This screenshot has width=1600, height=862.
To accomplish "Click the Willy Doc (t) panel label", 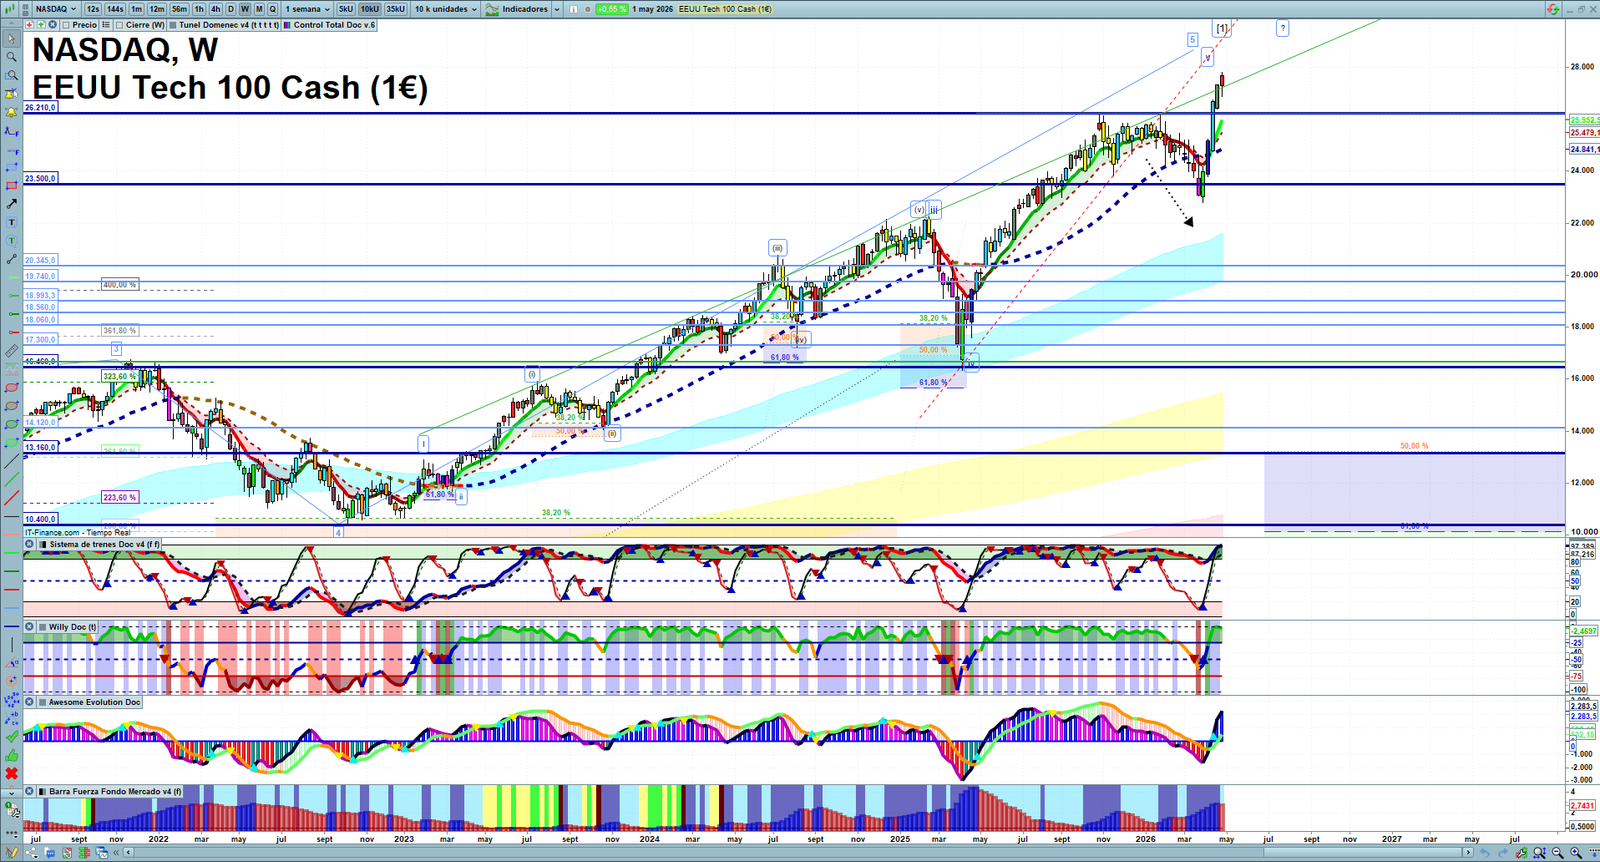I will (x=73, y=627).
